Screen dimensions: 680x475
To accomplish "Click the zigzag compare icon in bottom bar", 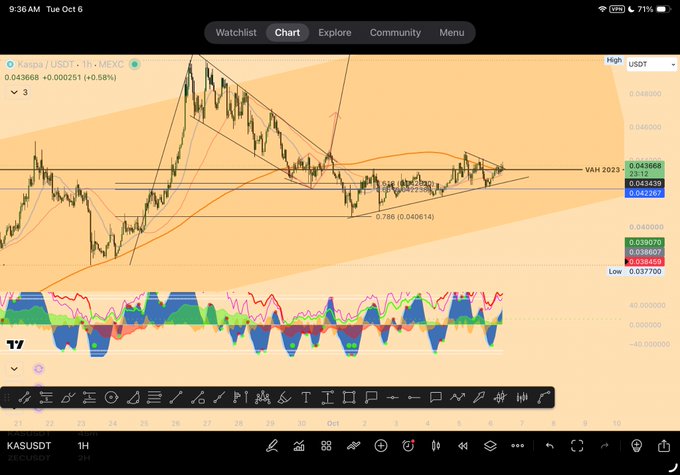I will coord(353,446).
